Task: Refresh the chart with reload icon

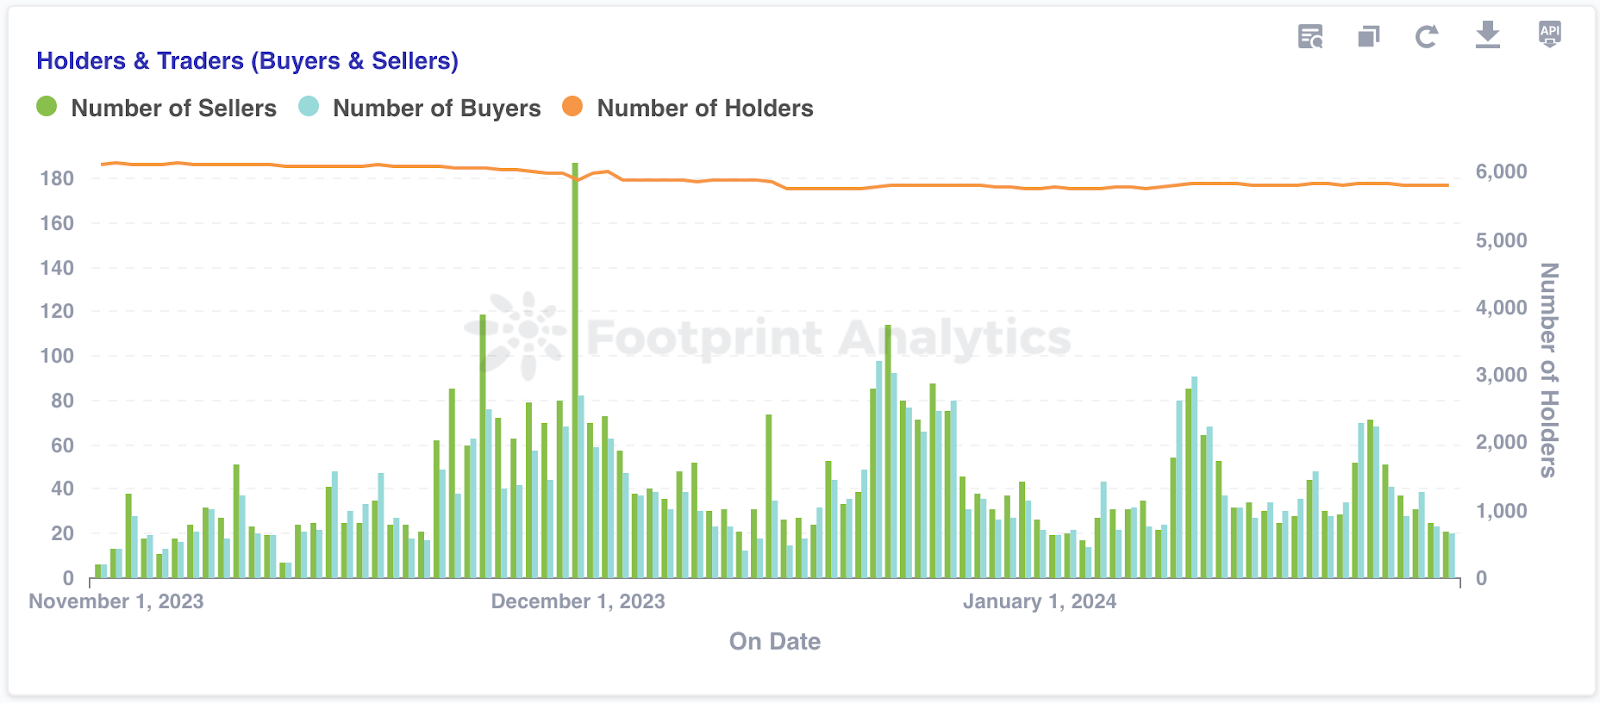Action: click(x=1427, y=37)
